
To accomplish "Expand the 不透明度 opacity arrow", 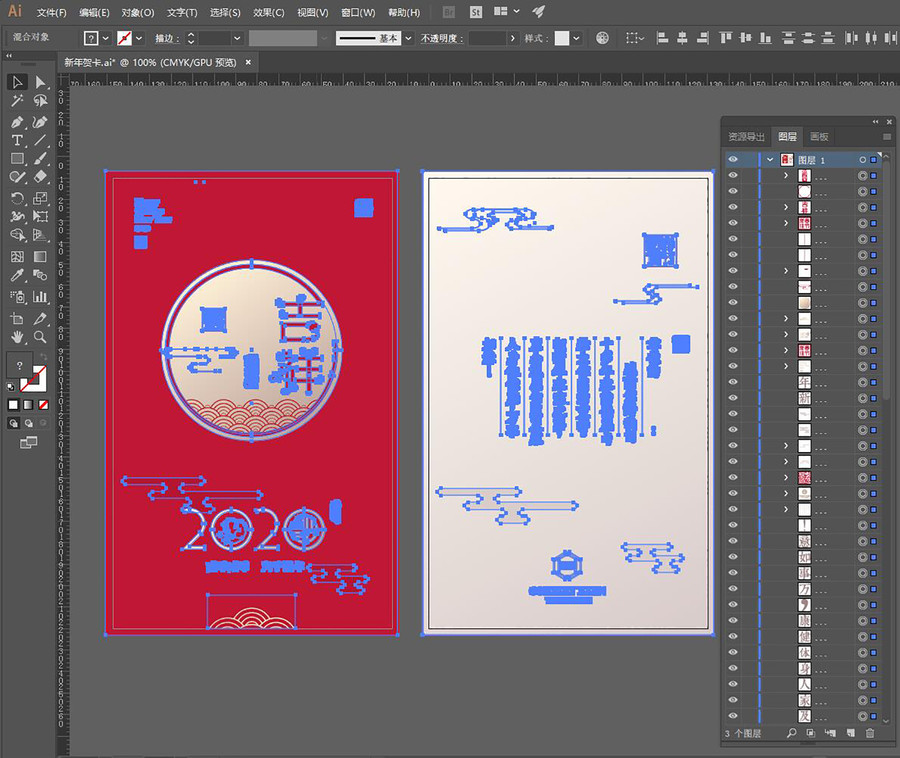I will pyautogui.click(x=513, y=38).
